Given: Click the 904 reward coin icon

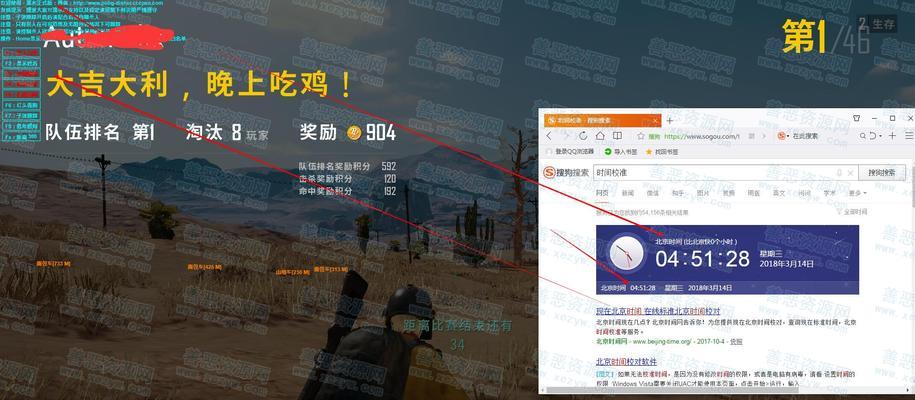Looking at the screenshot, I should pyautogui.click(x=354, y=133).
